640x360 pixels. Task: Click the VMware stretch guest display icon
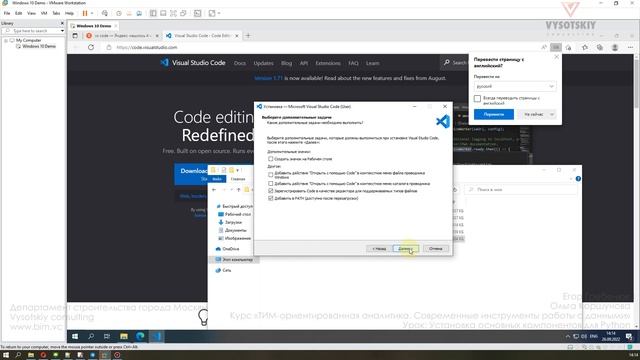[212, 13]
